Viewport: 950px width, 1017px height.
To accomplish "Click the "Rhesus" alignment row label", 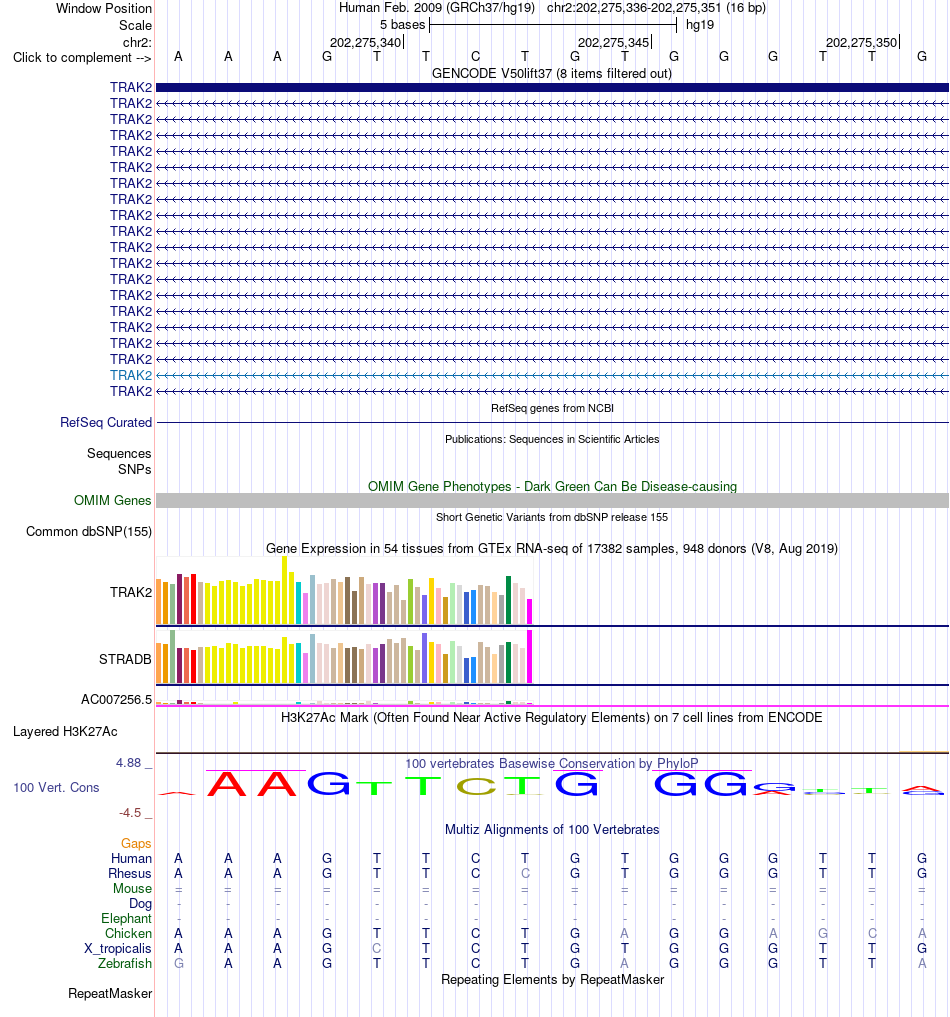I will click(x=130, y=873).
